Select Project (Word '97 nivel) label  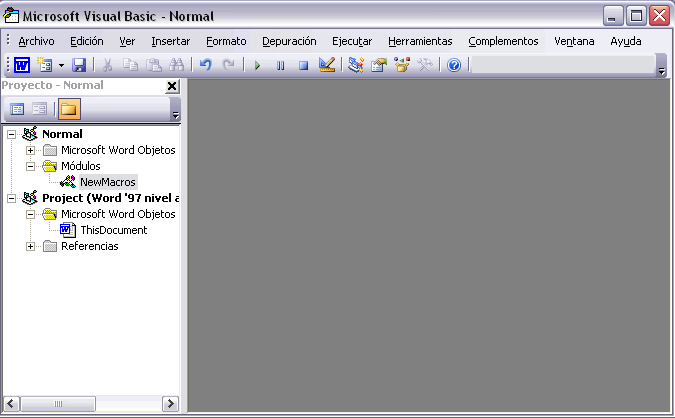[x=111, y=198]
